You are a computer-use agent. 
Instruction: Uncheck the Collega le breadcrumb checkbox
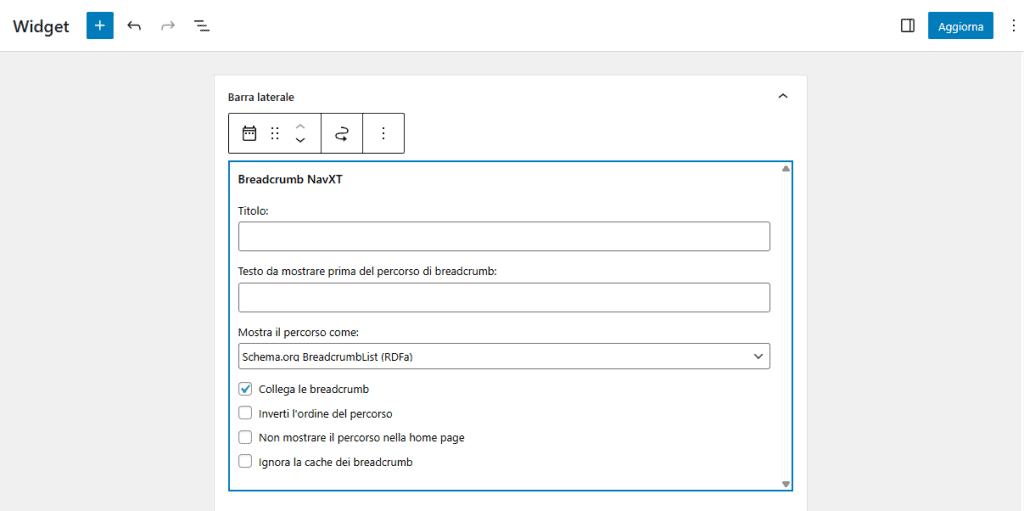(245, 389)
